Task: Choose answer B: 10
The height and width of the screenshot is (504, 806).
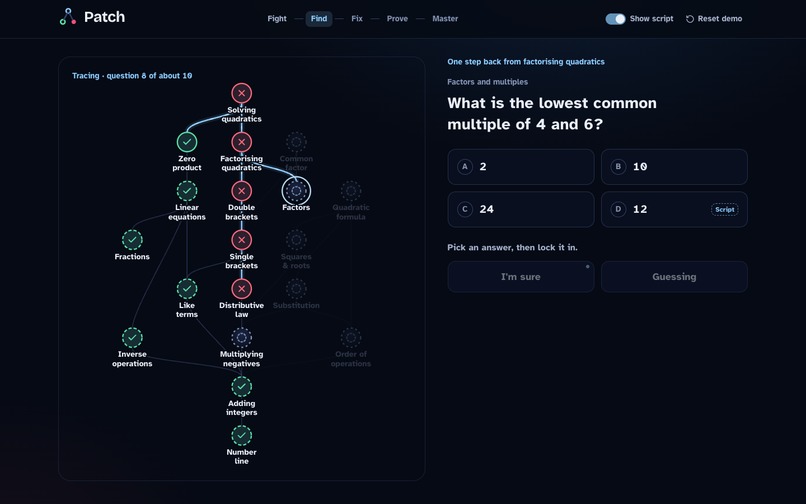Action: [674, 167]
